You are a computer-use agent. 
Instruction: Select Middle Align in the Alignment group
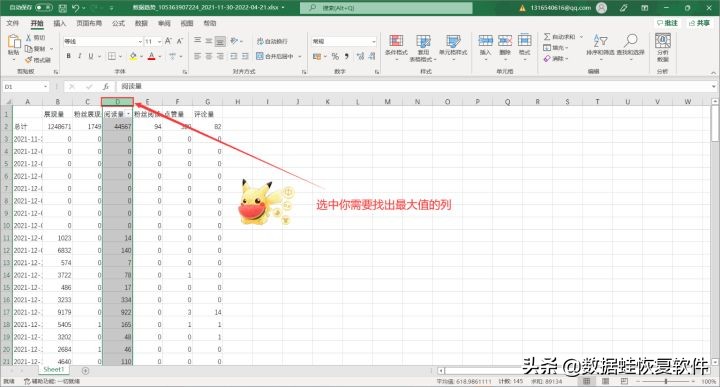[x=208, y=41]
